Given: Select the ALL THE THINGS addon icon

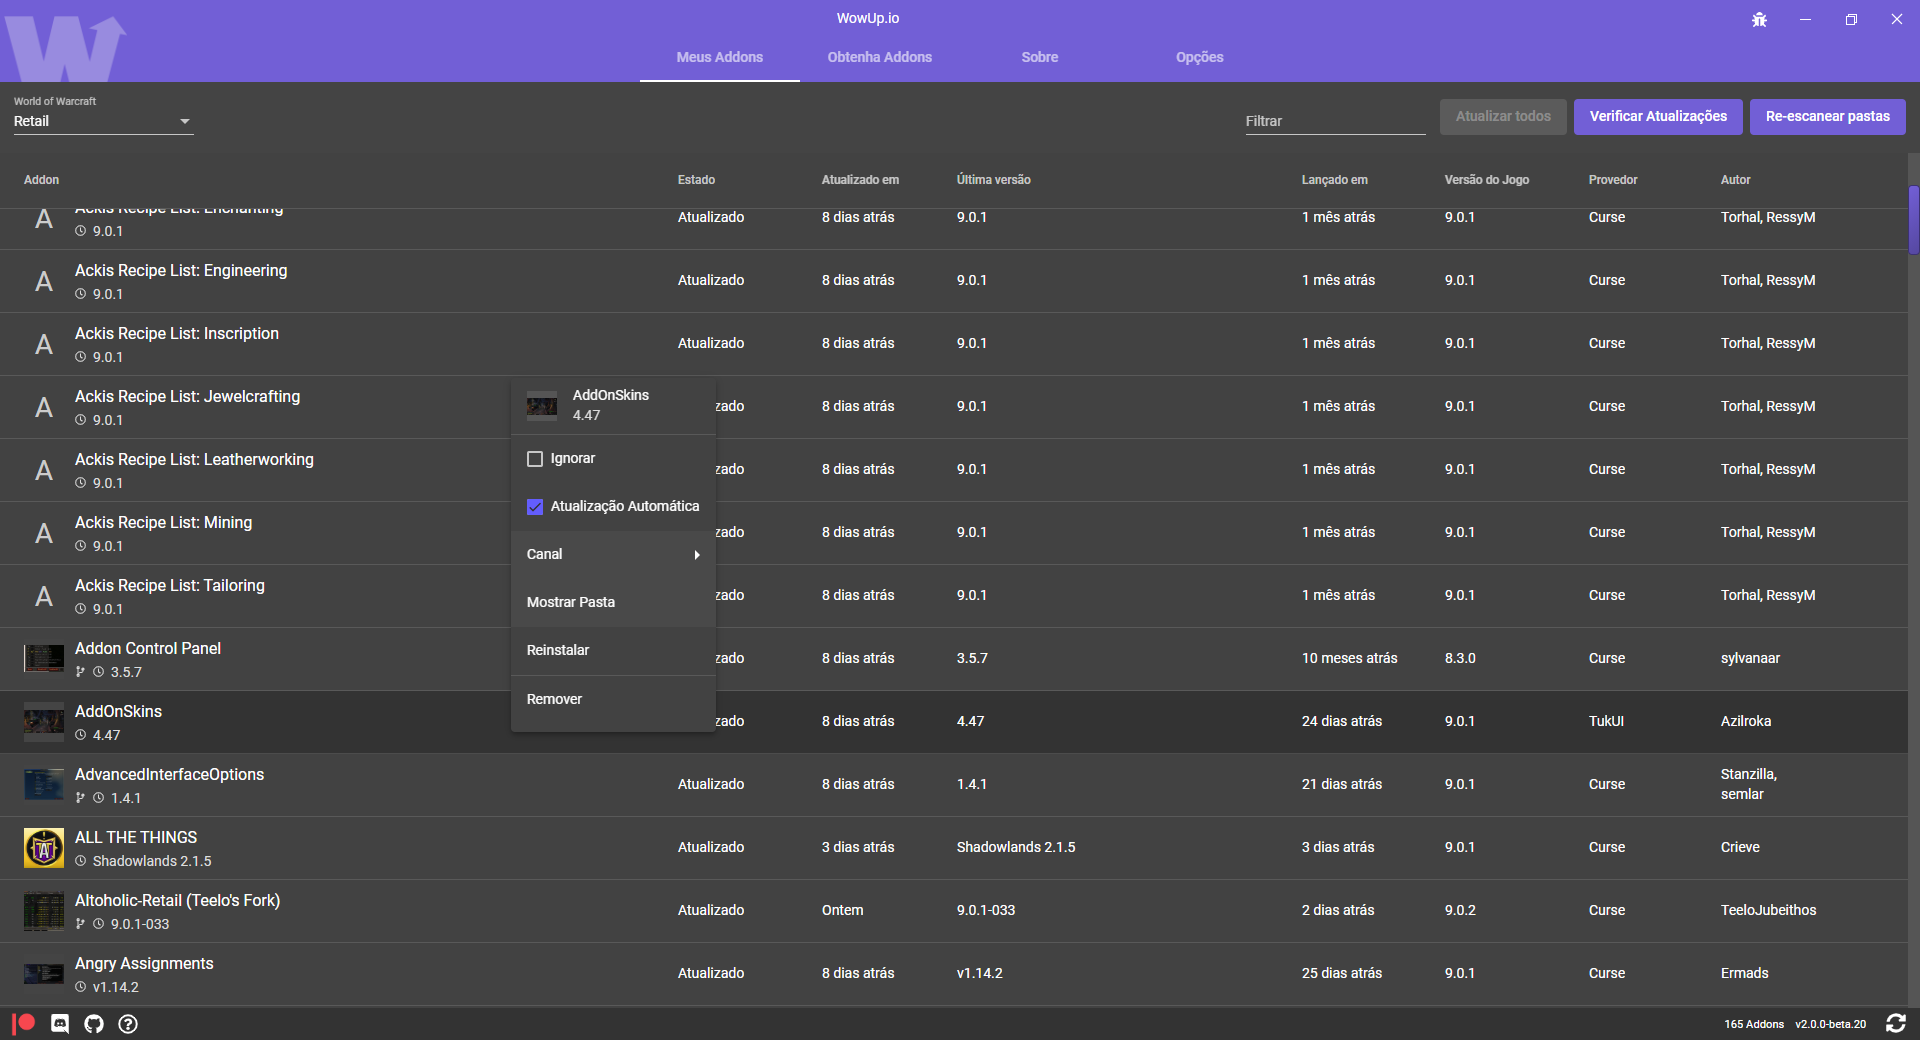Looking at the screenshot, I should (x=42, y=847).
